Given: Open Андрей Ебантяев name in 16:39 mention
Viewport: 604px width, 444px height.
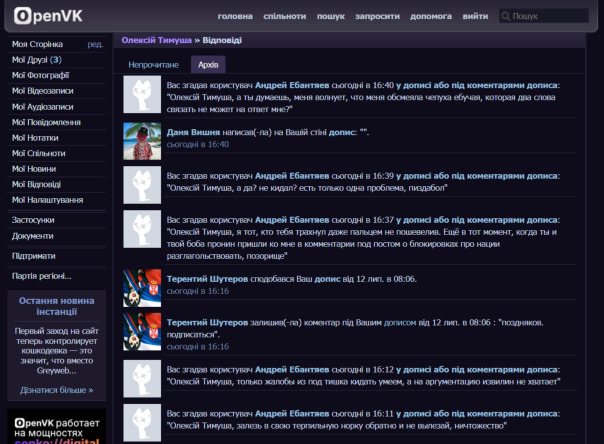Looking at the screenshot, I should [292, 176].
